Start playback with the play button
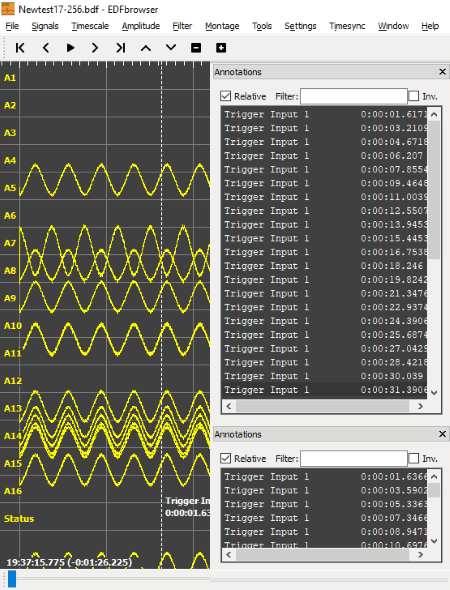The image size is (450, 590). click(x=70, y=48)
